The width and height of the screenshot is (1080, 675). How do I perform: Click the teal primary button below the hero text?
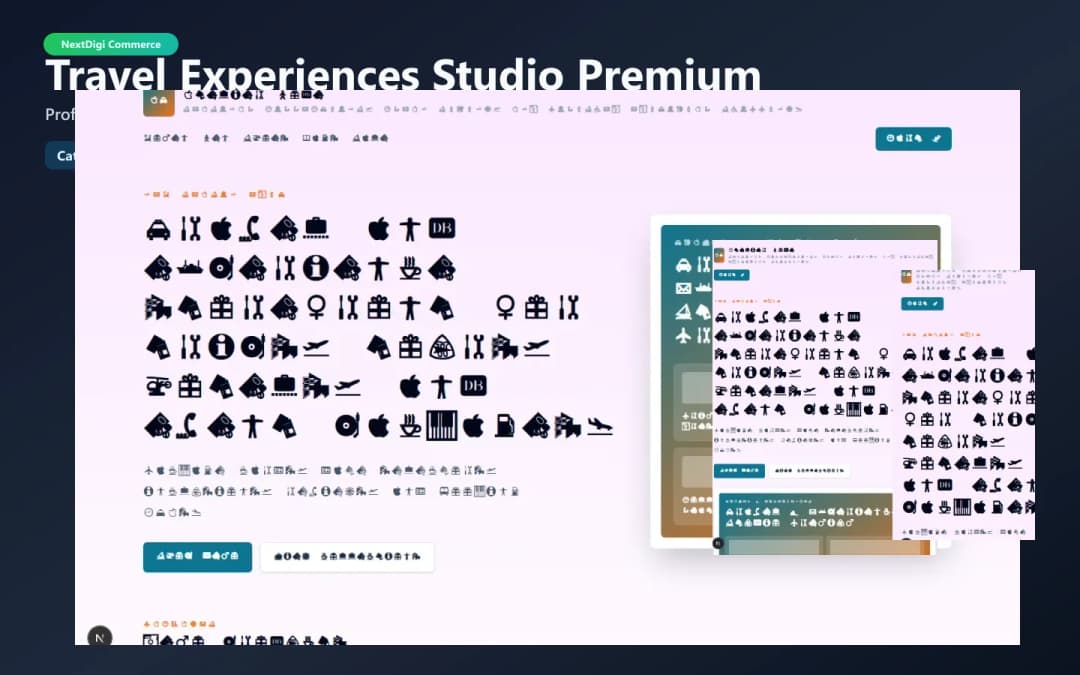[x=198, y=557]
